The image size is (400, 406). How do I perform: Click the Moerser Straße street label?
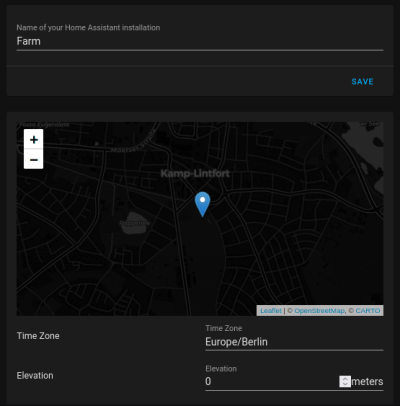click(134, 143)
